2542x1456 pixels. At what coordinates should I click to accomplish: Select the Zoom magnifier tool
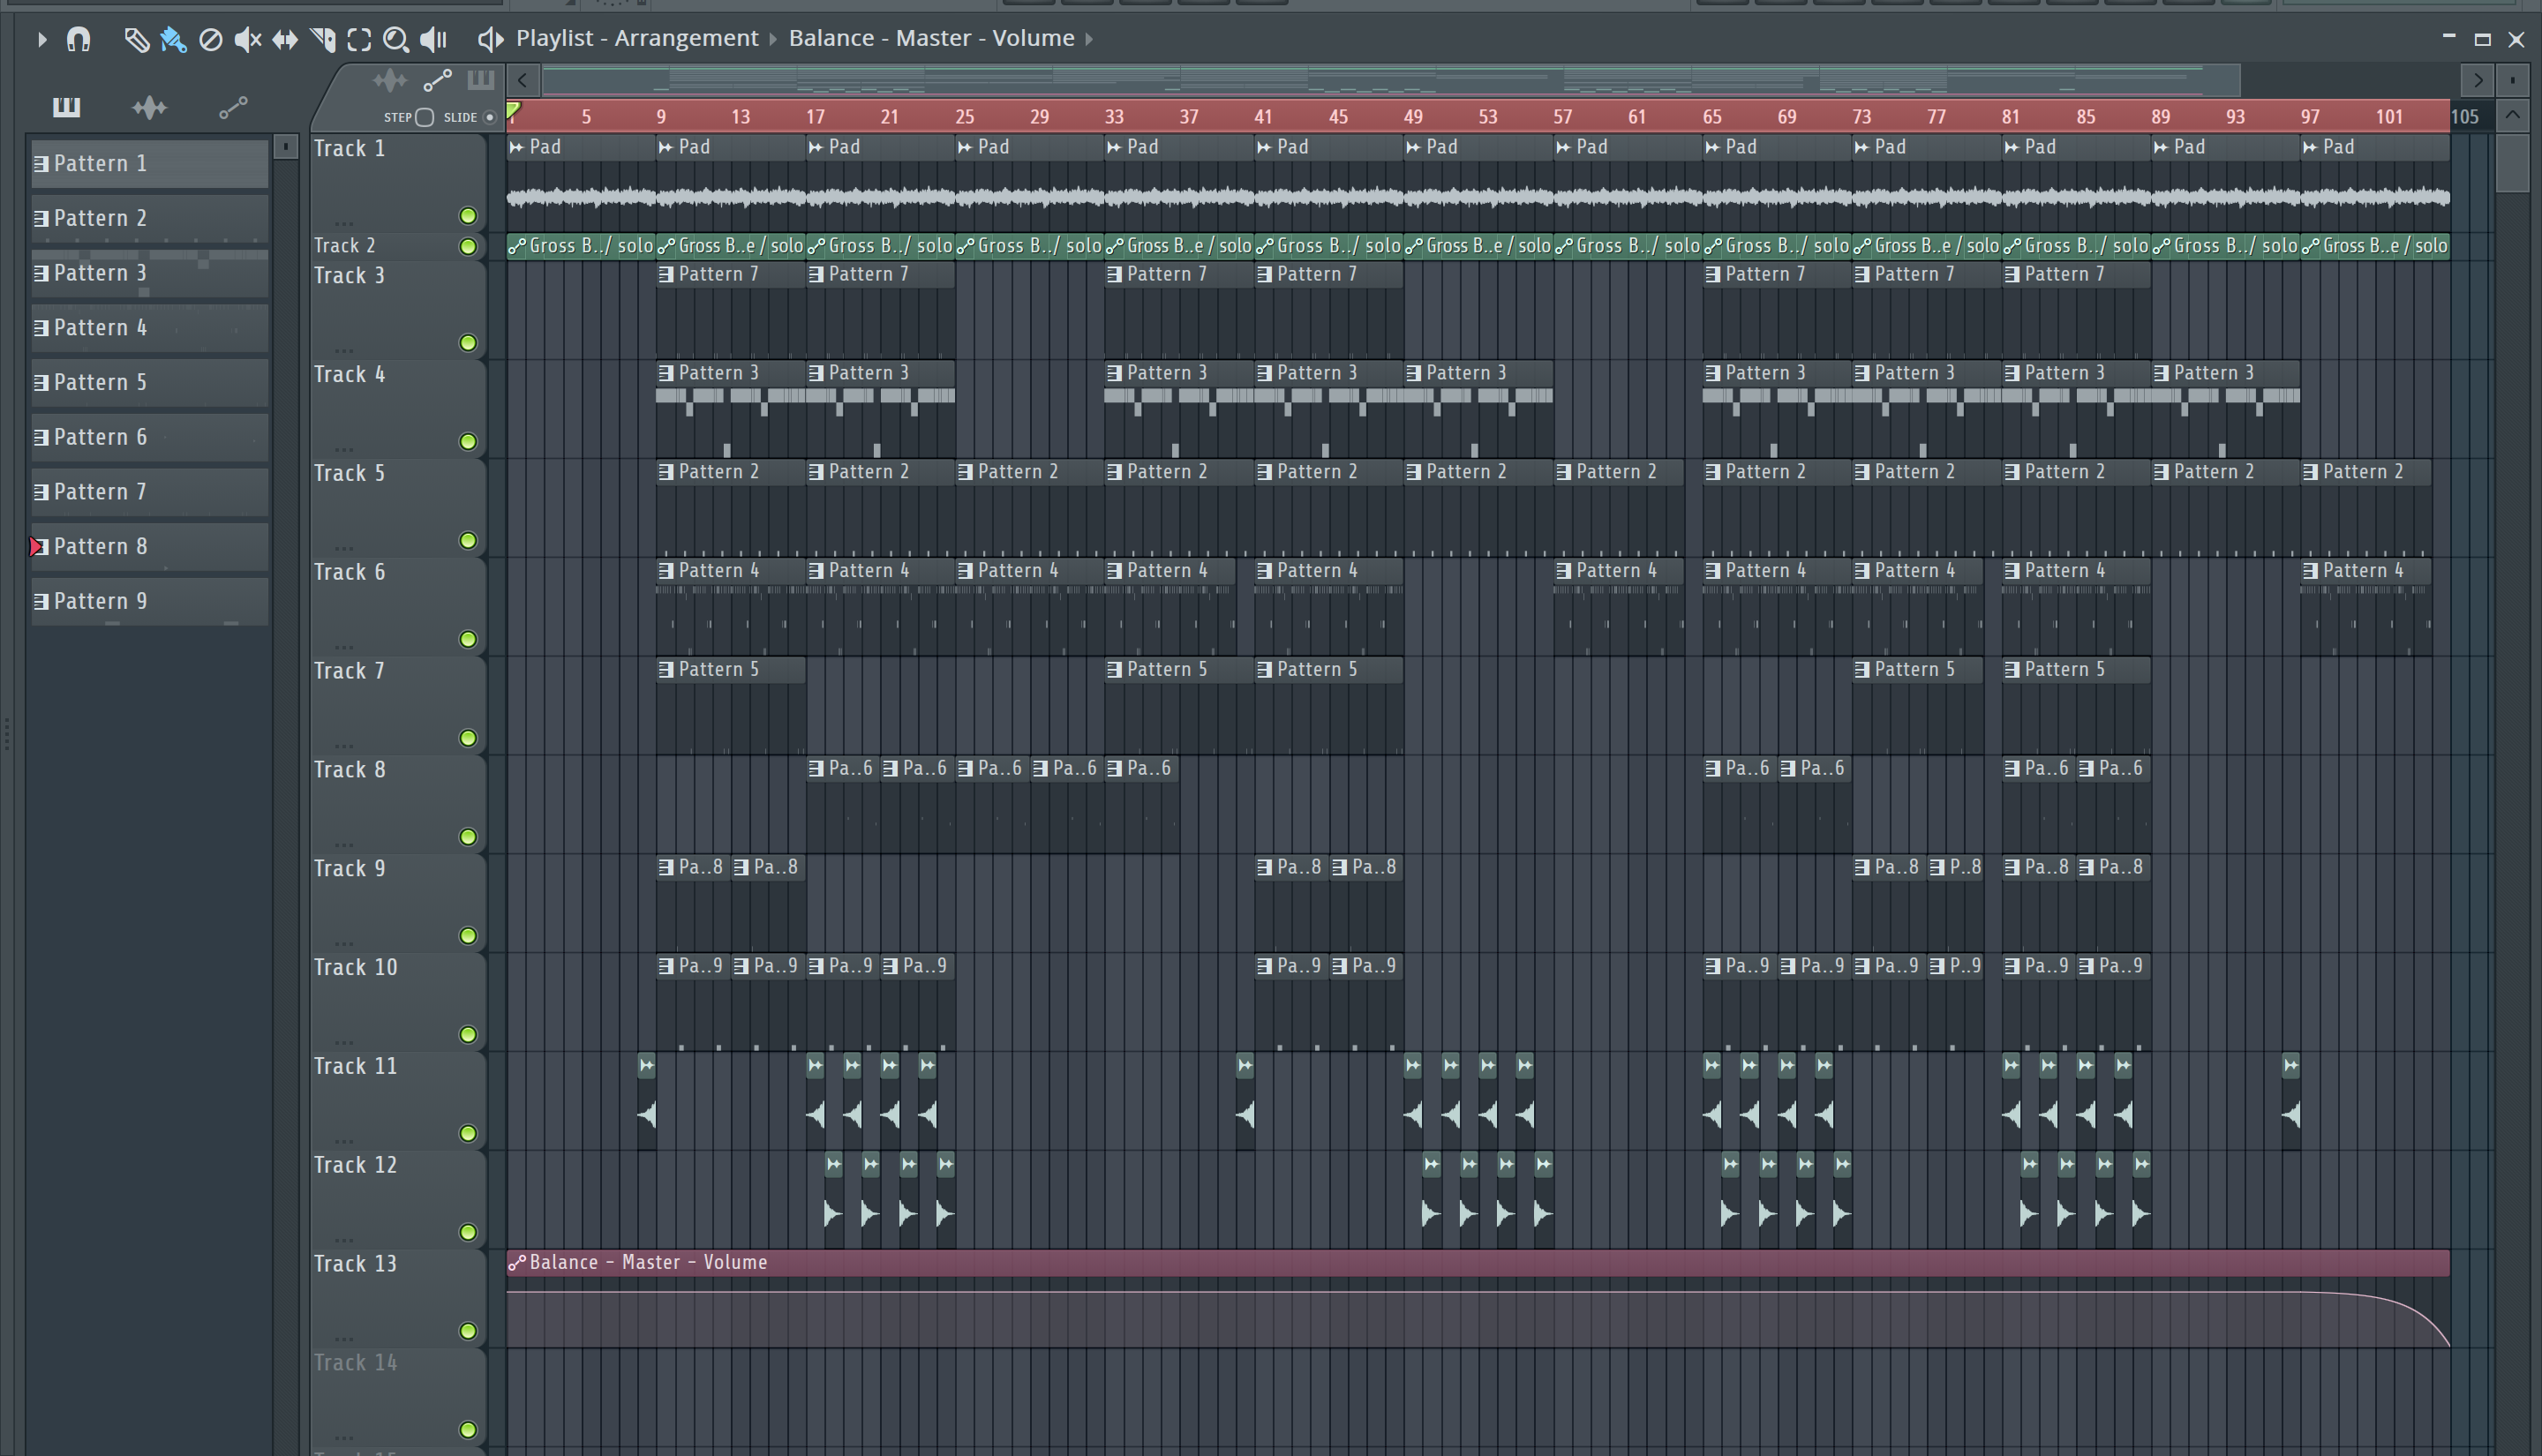[396, 39]
